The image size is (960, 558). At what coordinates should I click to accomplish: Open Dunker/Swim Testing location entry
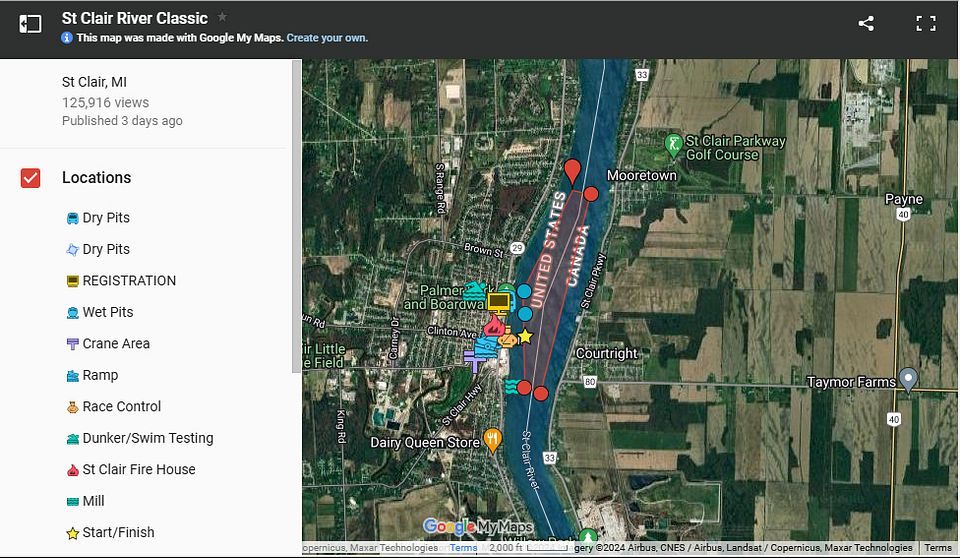click(x=148, y=438)
